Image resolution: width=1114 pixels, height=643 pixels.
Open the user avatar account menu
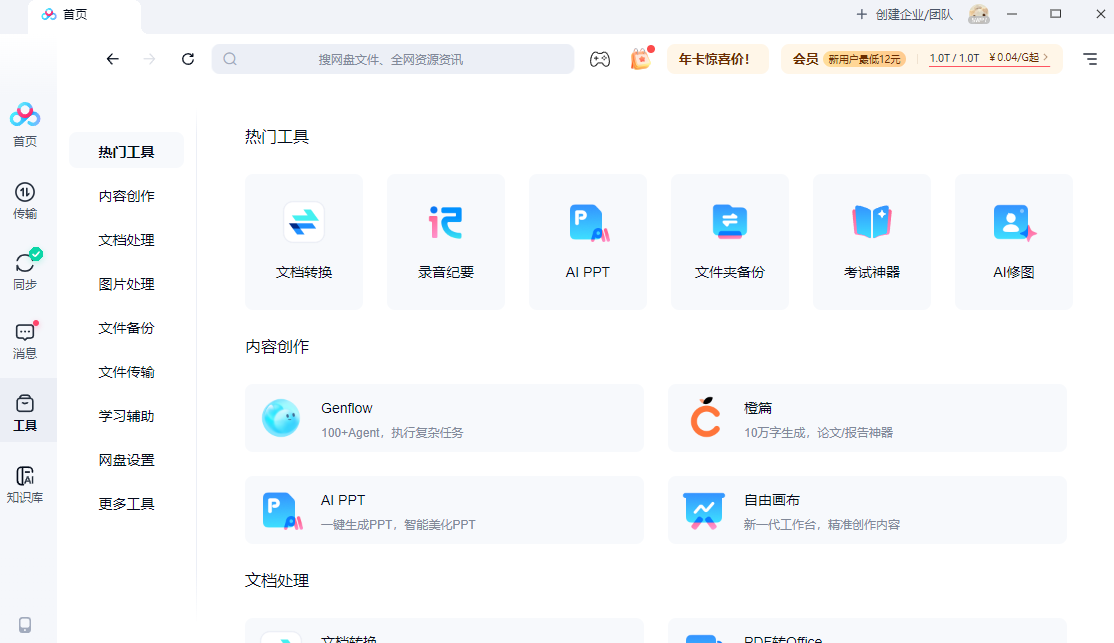pyautogui.click(x=978, y=14)
